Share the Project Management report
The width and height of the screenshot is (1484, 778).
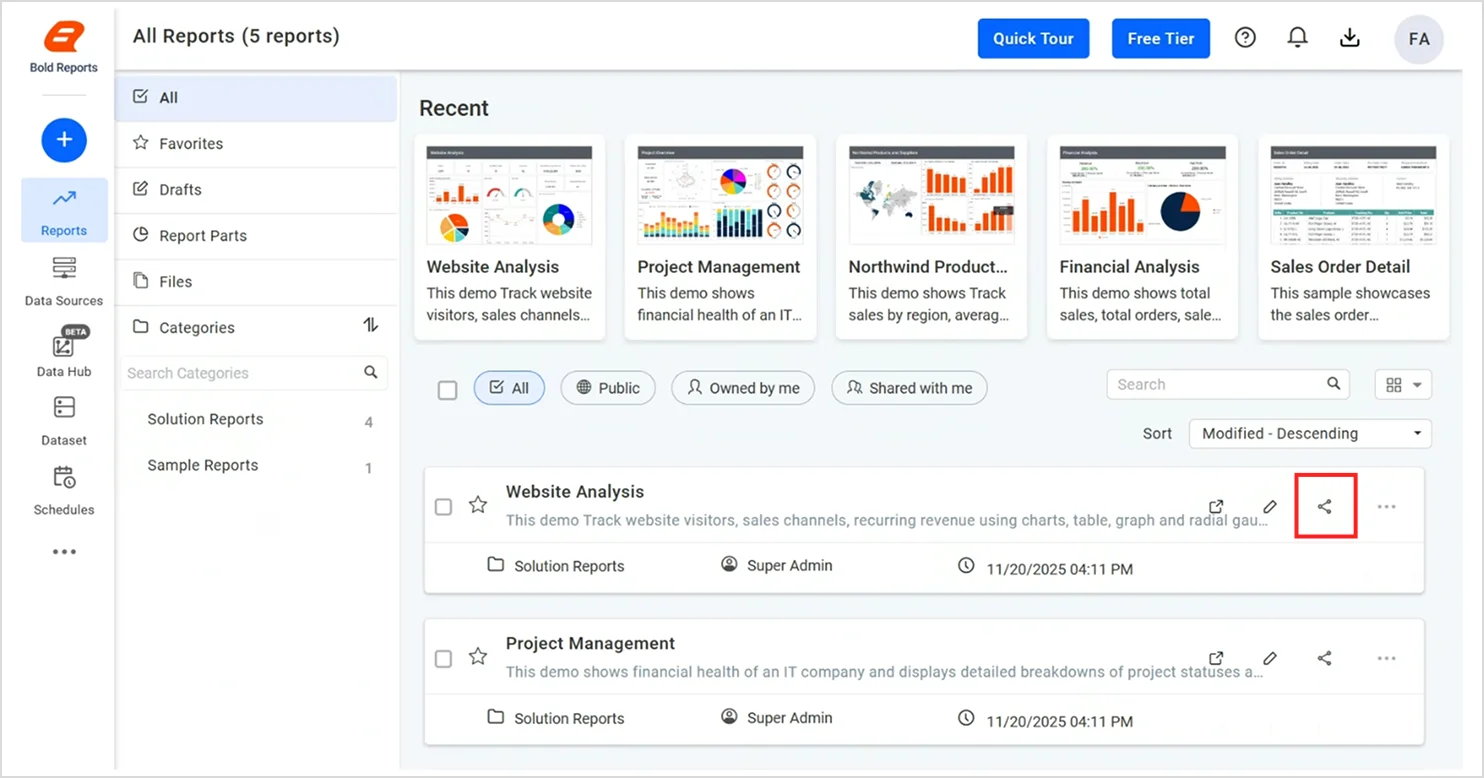(x=1325, y=658)
